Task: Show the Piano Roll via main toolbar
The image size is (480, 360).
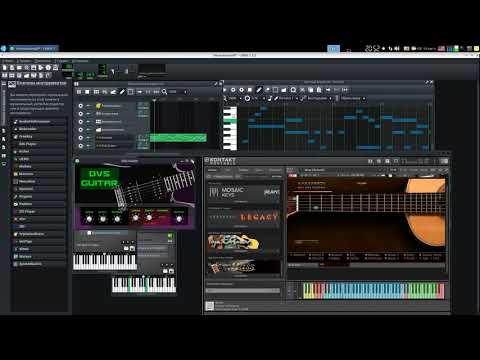Action: tap(19, 76)
